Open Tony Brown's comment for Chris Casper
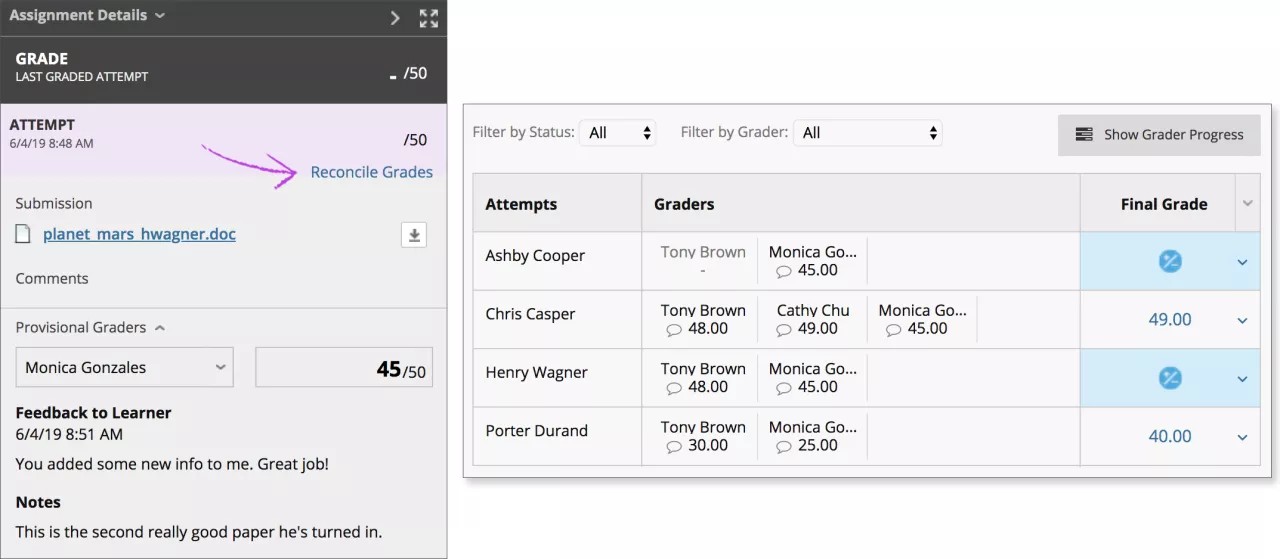This screenshot has width=1280, height=559. (x=674, y=329)
